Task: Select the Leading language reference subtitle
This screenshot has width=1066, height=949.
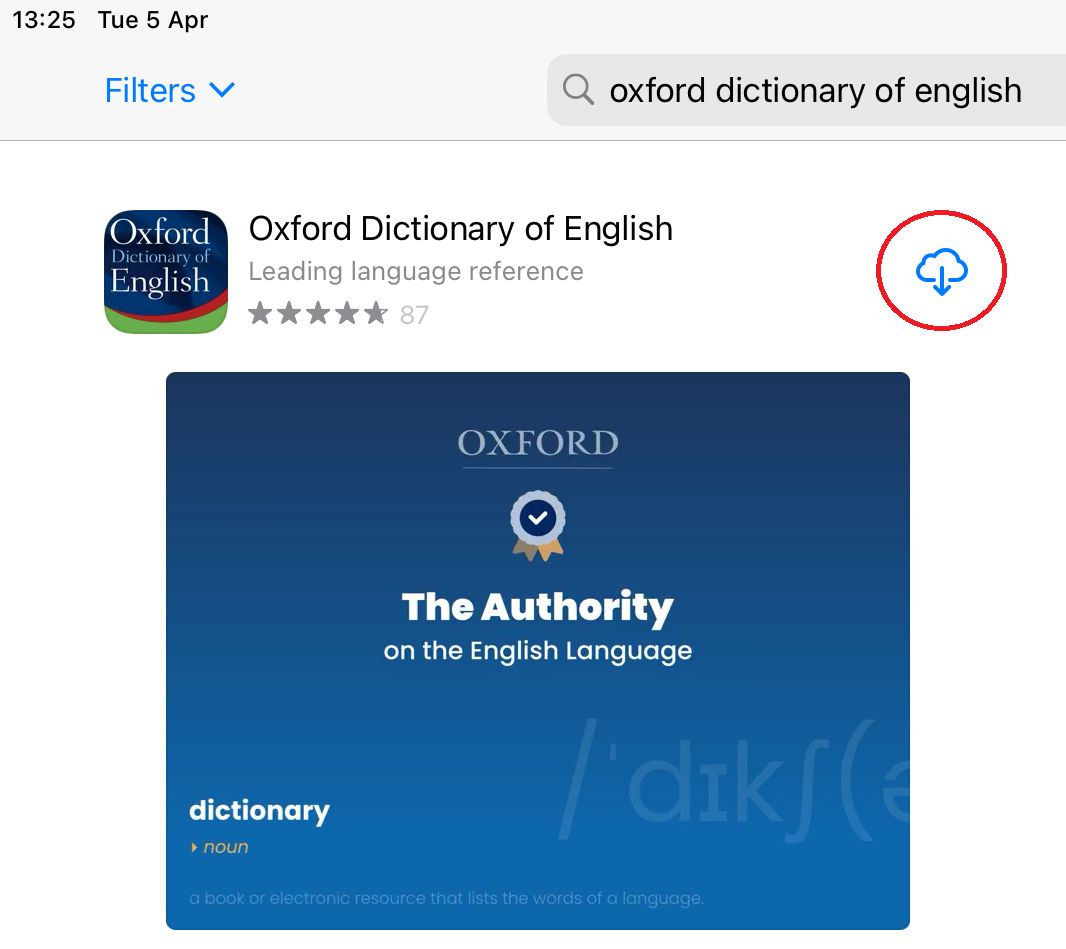Action: (x=416, y=271)
